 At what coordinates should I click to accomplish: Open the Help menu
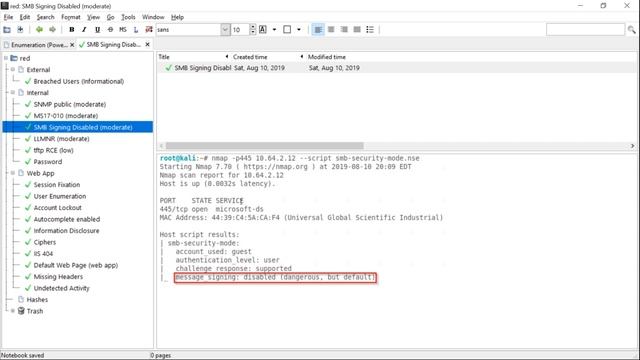177,17
